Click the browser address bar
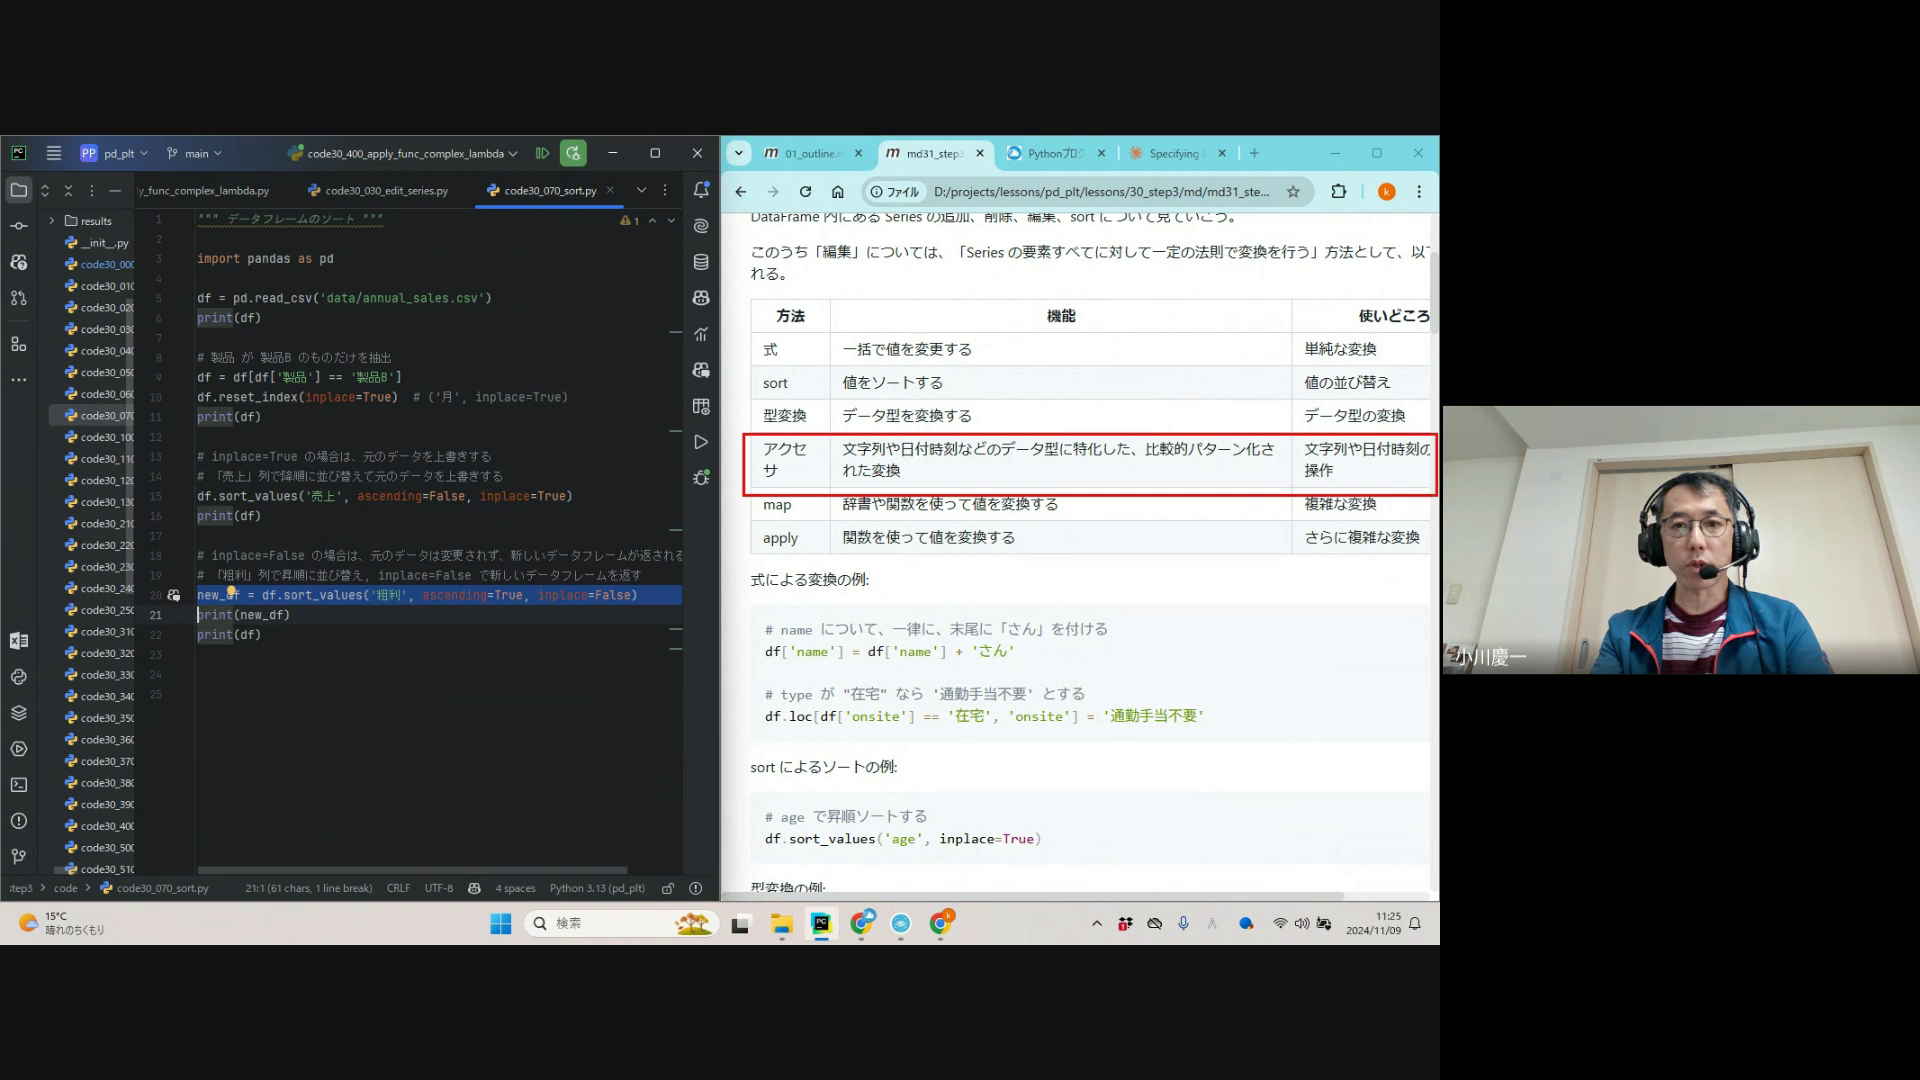The width and height of the screenshot is (1920, 1080). point(1100,192)
